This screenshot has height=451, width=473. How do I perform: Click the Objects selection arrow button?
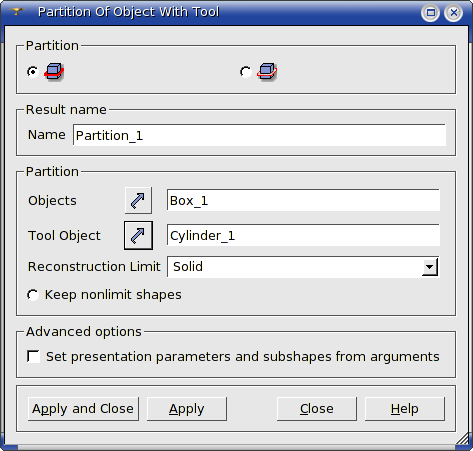(138, 200)
